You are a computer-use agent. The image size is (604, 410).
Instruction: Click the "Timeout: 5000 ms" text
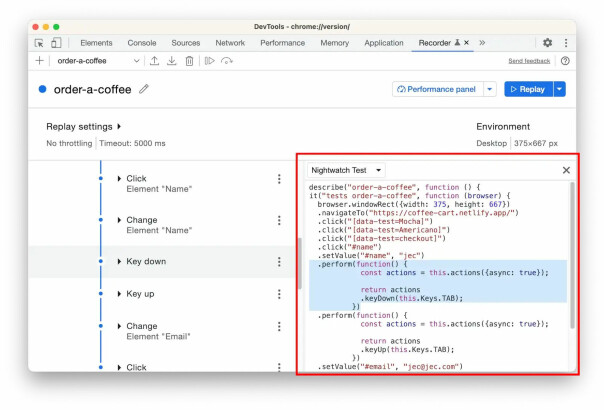132,143
